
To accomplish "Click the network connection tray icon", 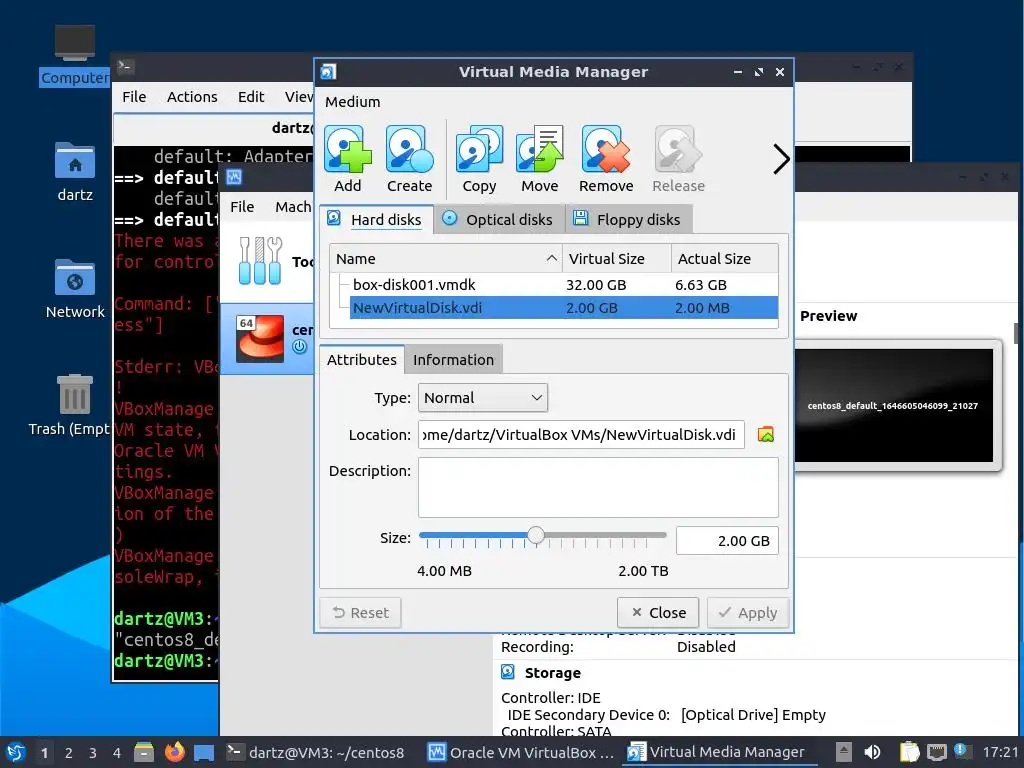I will tap(936, 752).
